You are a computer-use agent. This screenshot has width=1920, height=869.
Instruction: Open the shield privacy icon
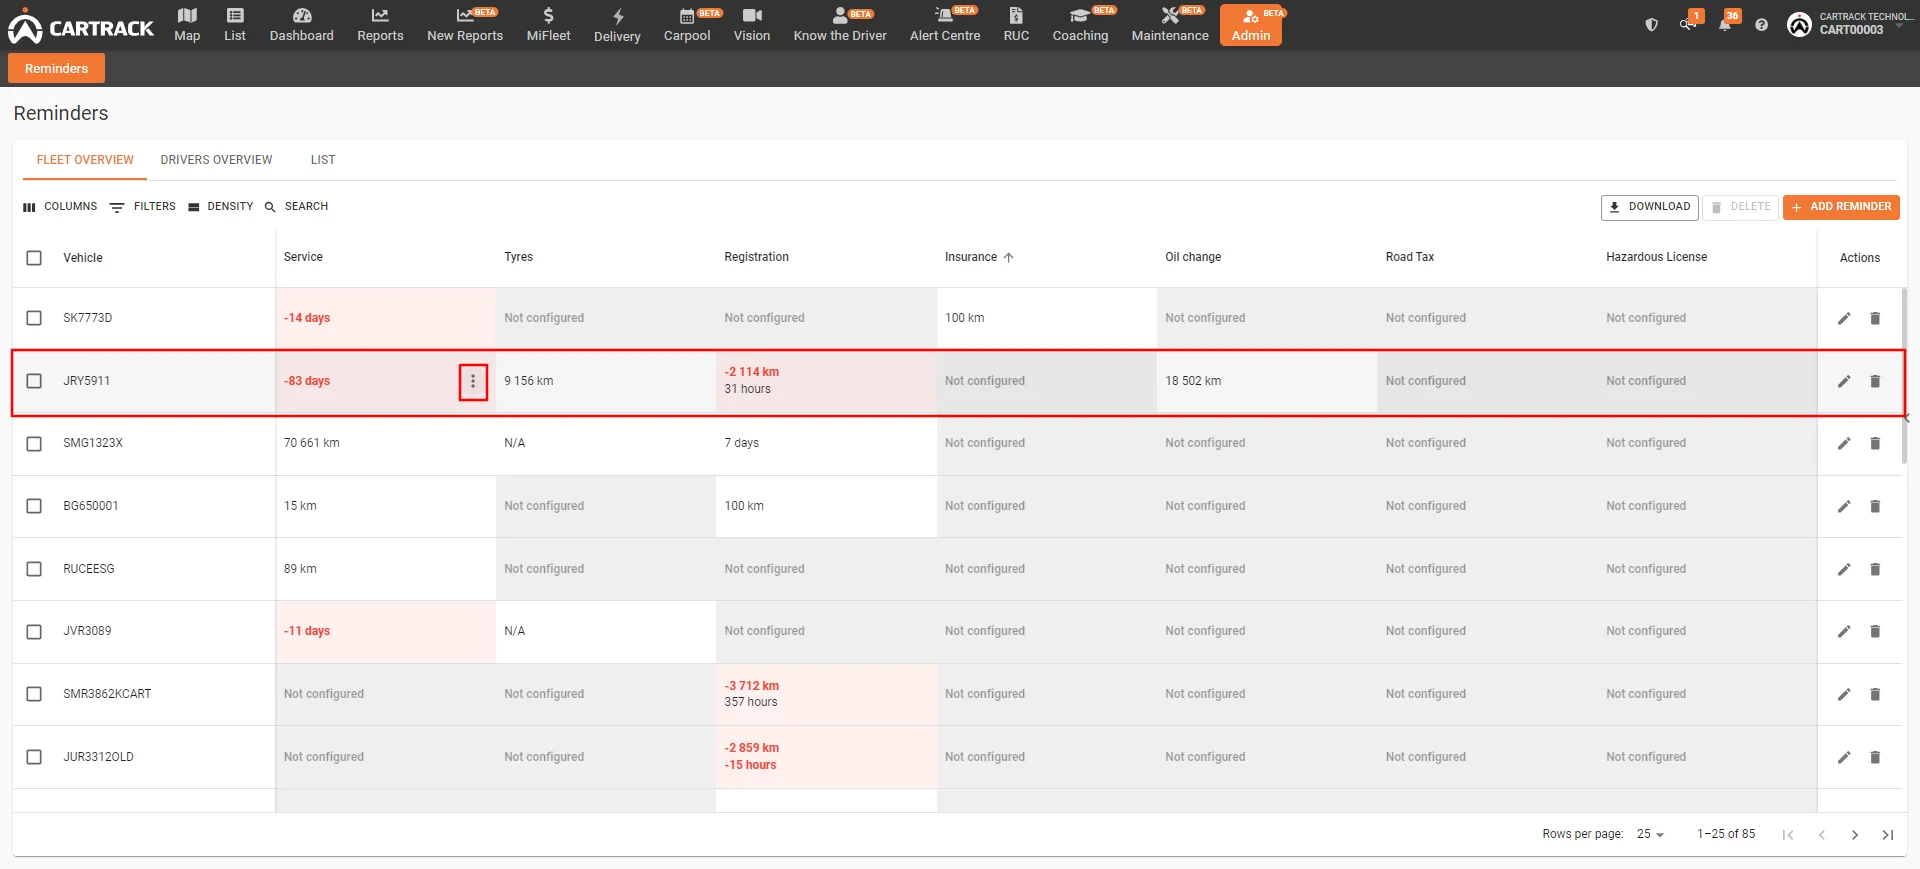[1652, 25]
